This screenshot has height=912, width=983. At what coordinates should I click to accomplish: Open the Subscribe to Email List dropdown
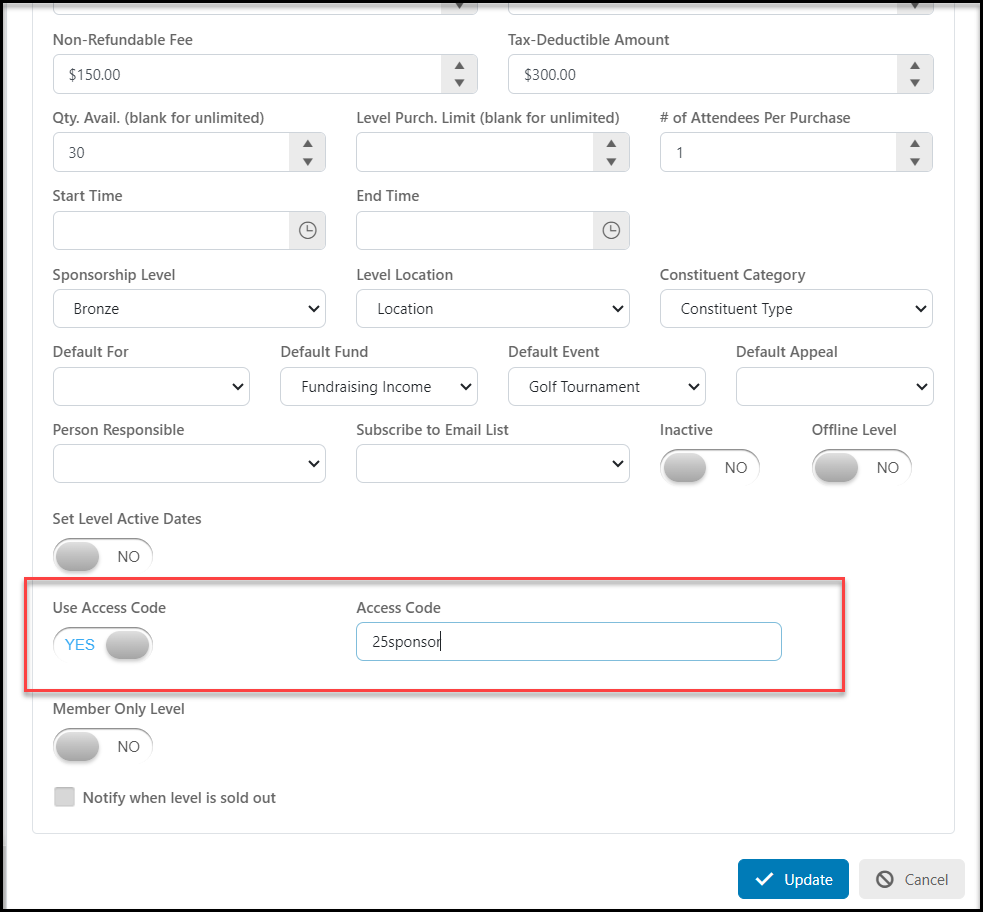493,463
